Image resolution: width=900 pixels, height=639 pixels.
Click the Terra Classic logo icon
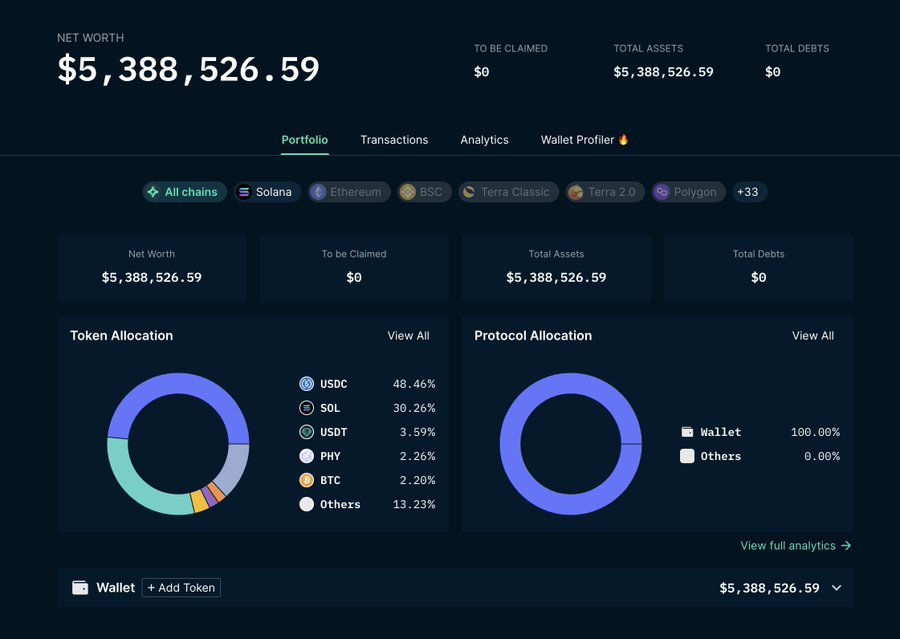click(469, 192)
